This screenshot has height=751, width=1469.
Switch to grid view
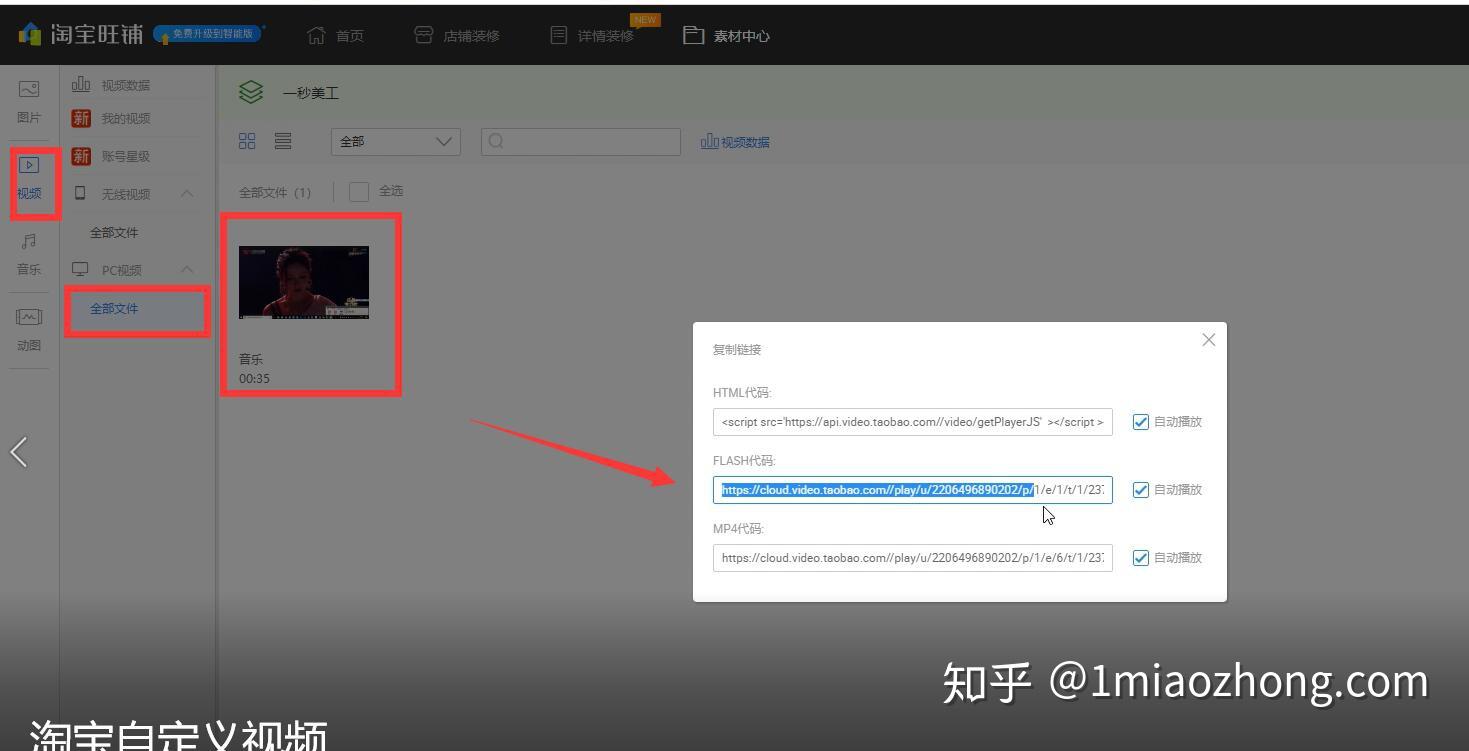click(x=247, y=142)
